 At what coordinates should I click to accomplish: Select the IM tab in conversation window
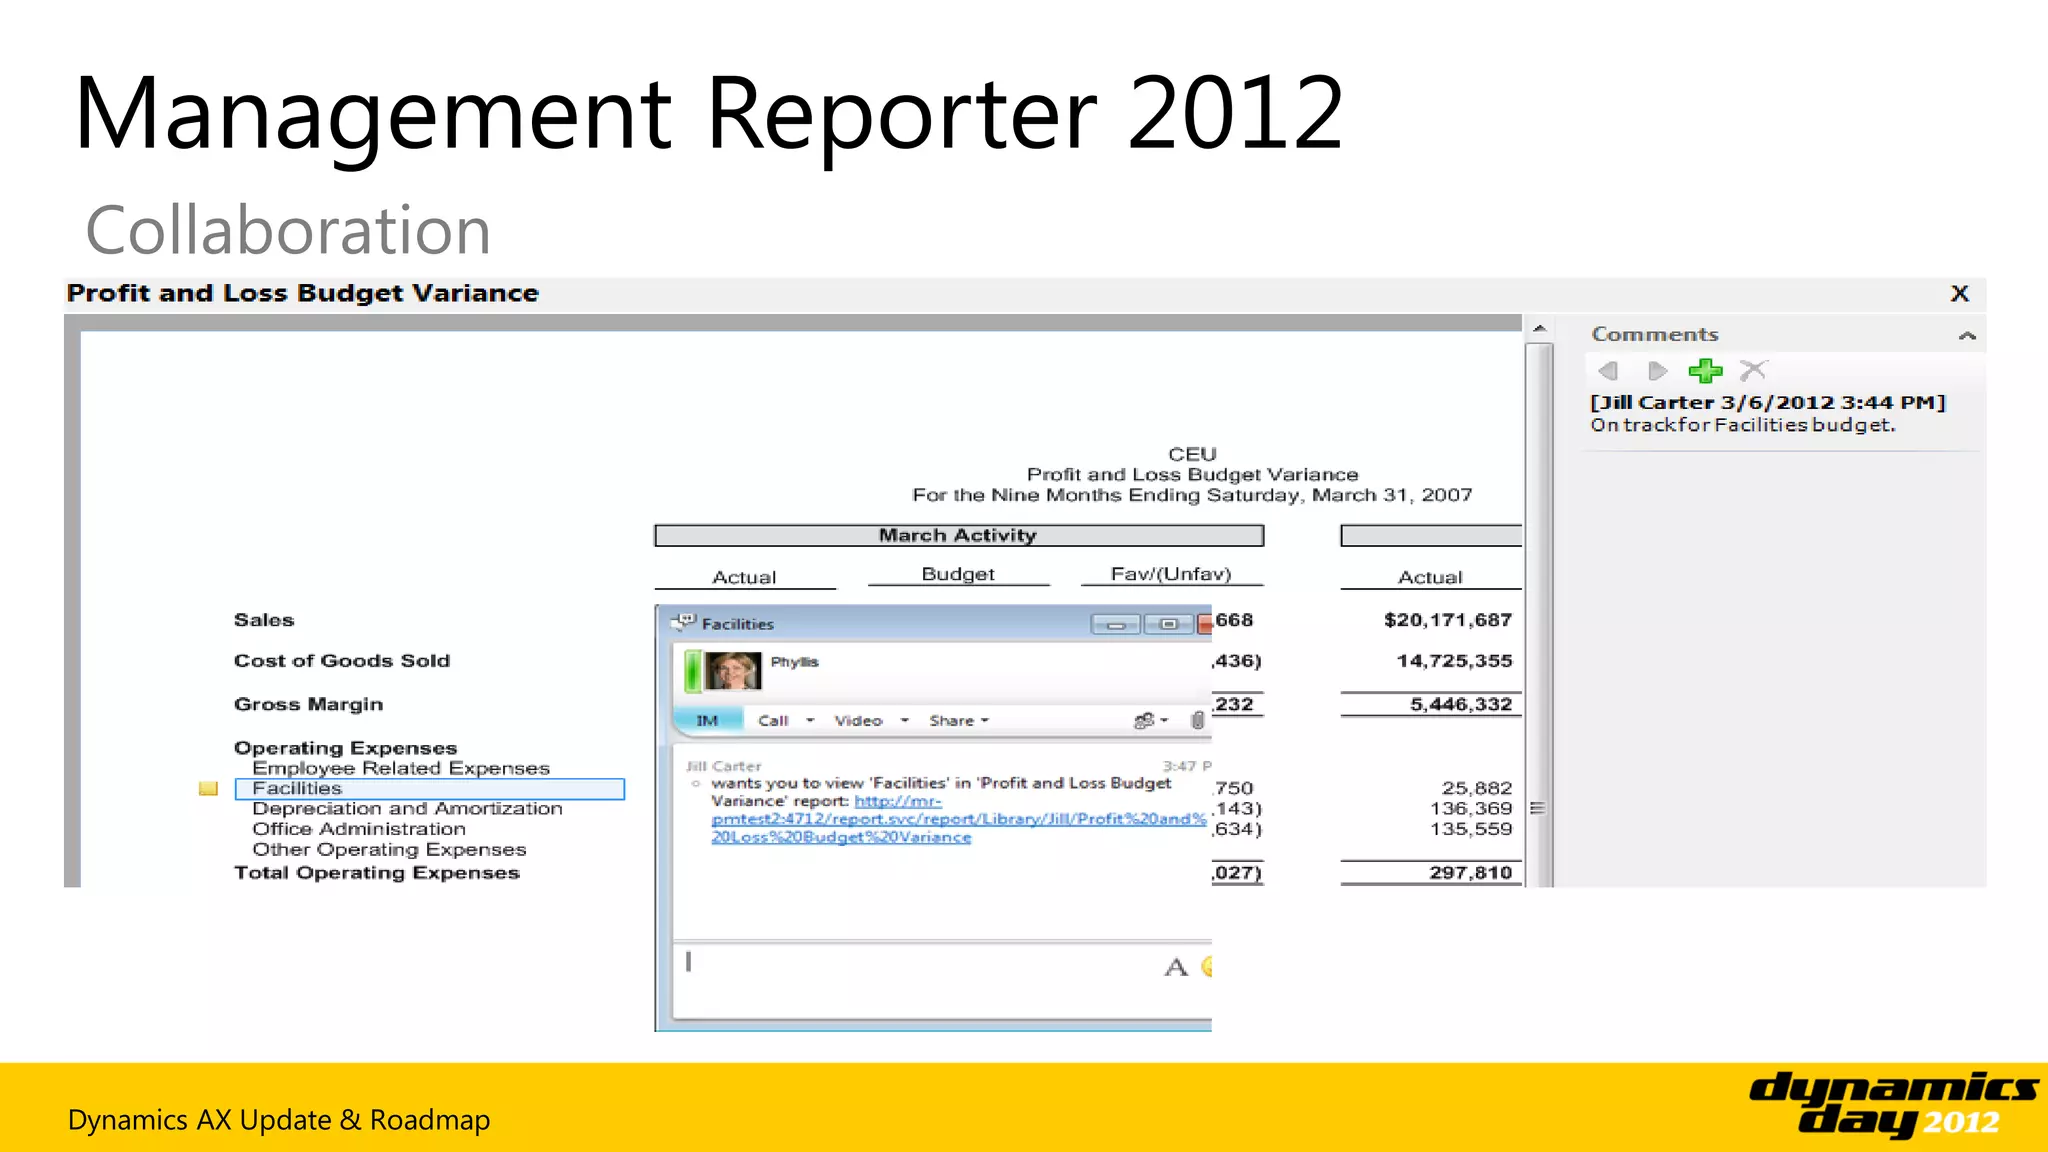tap(707, 720)
